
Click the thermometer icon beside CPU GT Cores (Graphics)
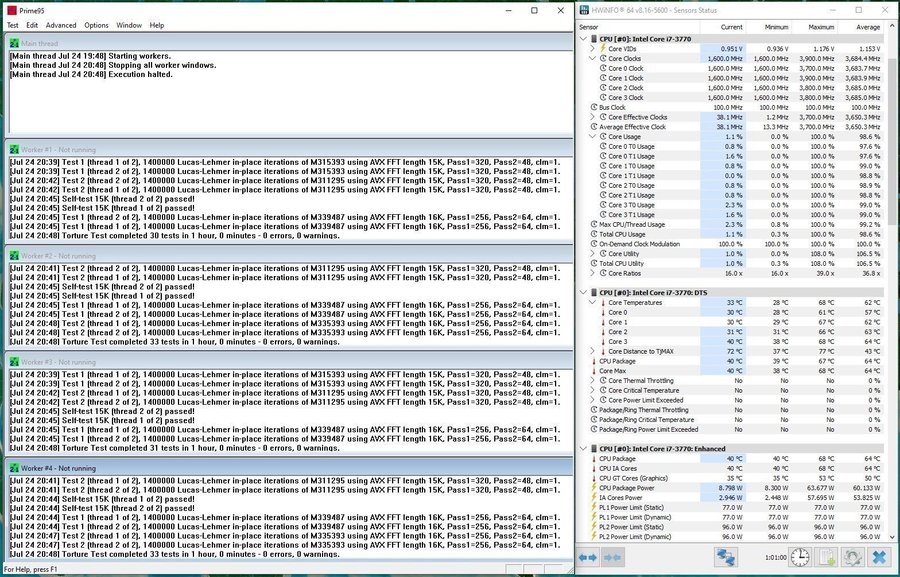[594, 478]
